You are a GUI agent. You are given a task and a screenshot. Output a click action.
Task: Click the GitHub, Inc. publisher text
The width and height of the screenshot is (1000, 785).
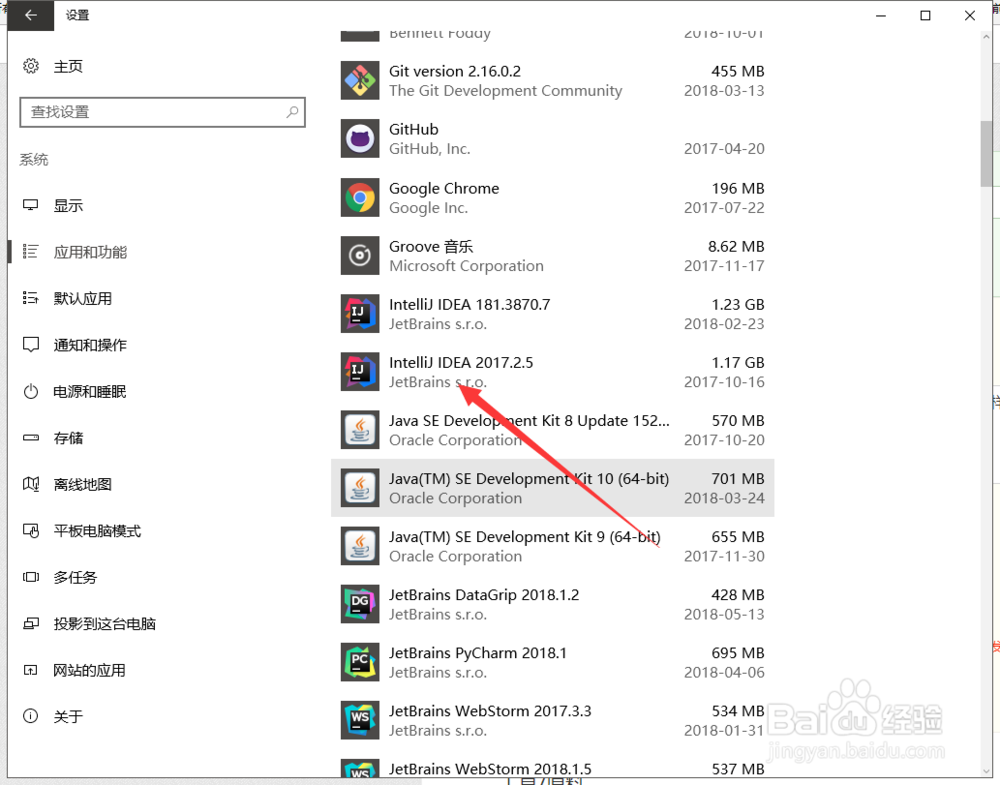(430, 149)
